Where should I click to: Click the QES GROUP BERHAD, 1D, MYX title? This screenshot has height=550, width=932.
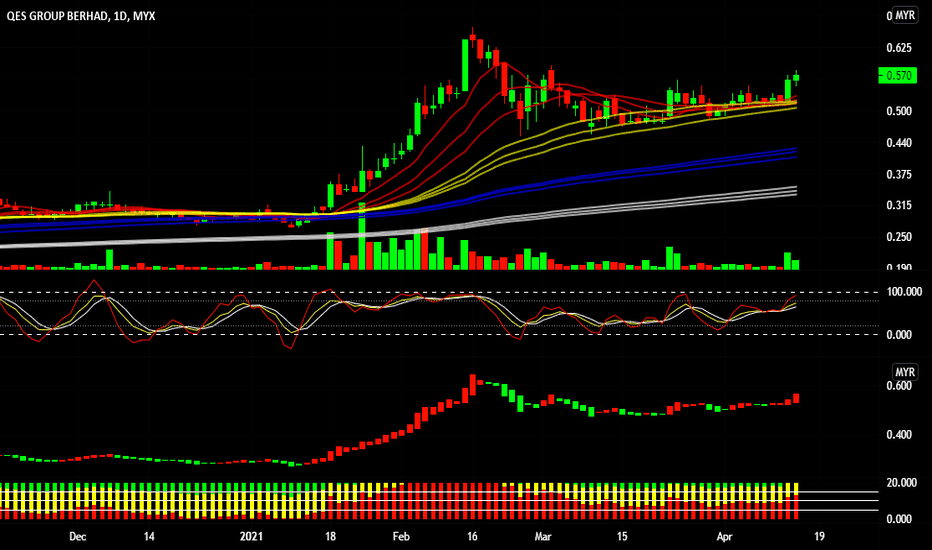pyautogui.click(x=81, y=16)
